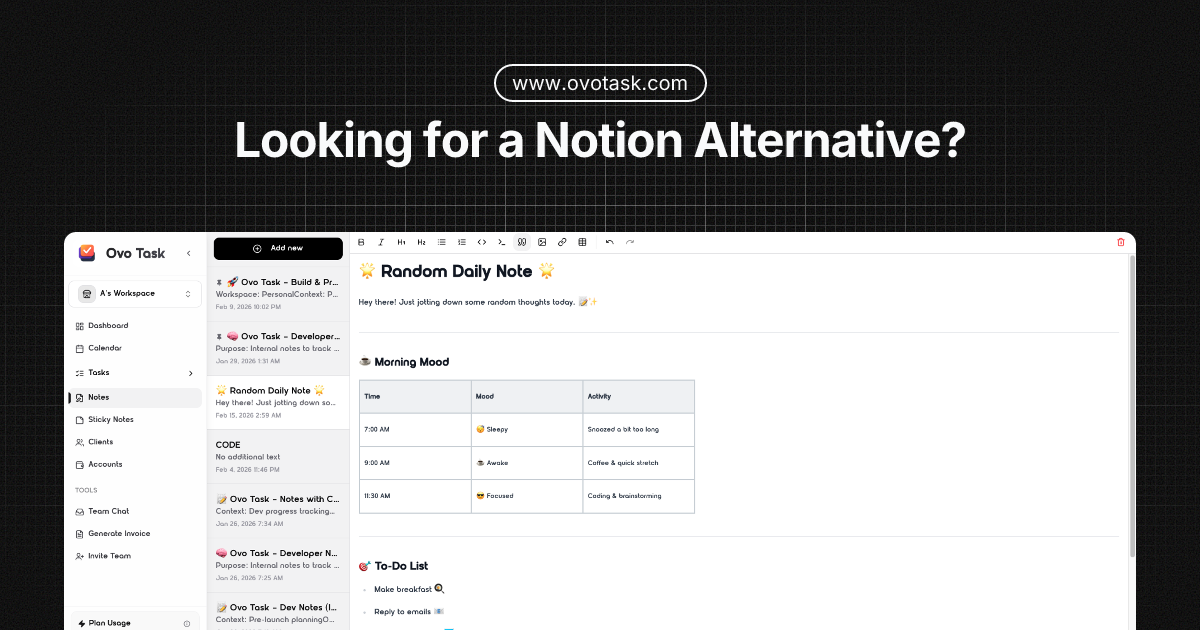1200x630 pixels.
Task: Apply italic formatting from the toolbar
Action: [x=380, y=242]
